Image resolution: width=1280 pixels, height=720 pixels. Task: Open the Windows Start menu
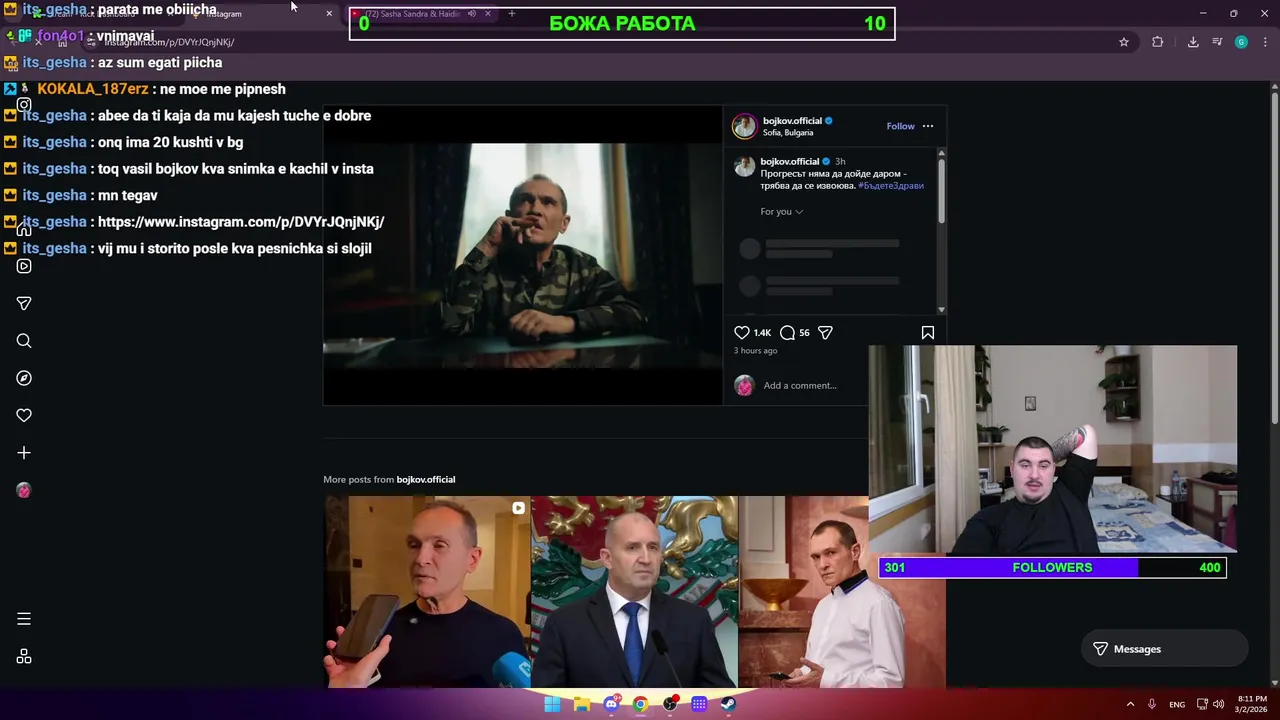552,704
